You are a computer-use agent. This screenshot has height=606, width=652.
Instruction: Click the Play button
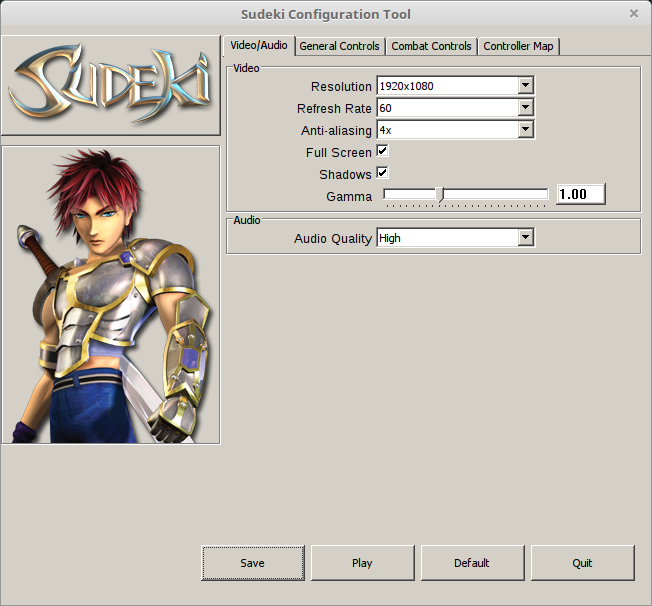click(x=363, y=563)
